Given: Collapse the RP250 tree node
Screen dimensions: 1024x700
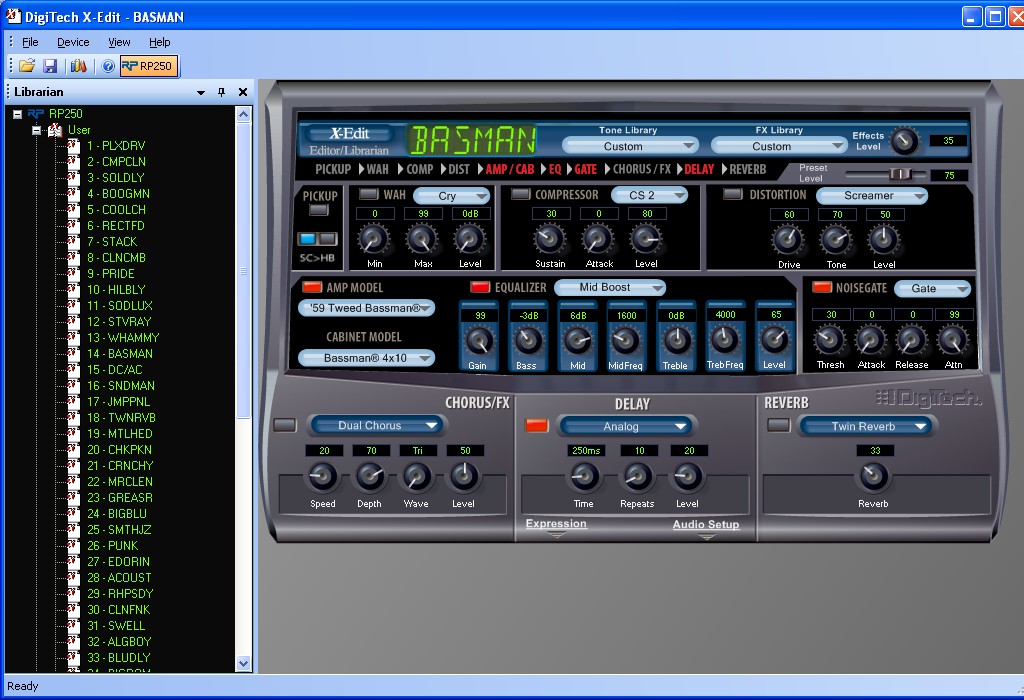Looking at the screenshot, I should click(18, 114).
